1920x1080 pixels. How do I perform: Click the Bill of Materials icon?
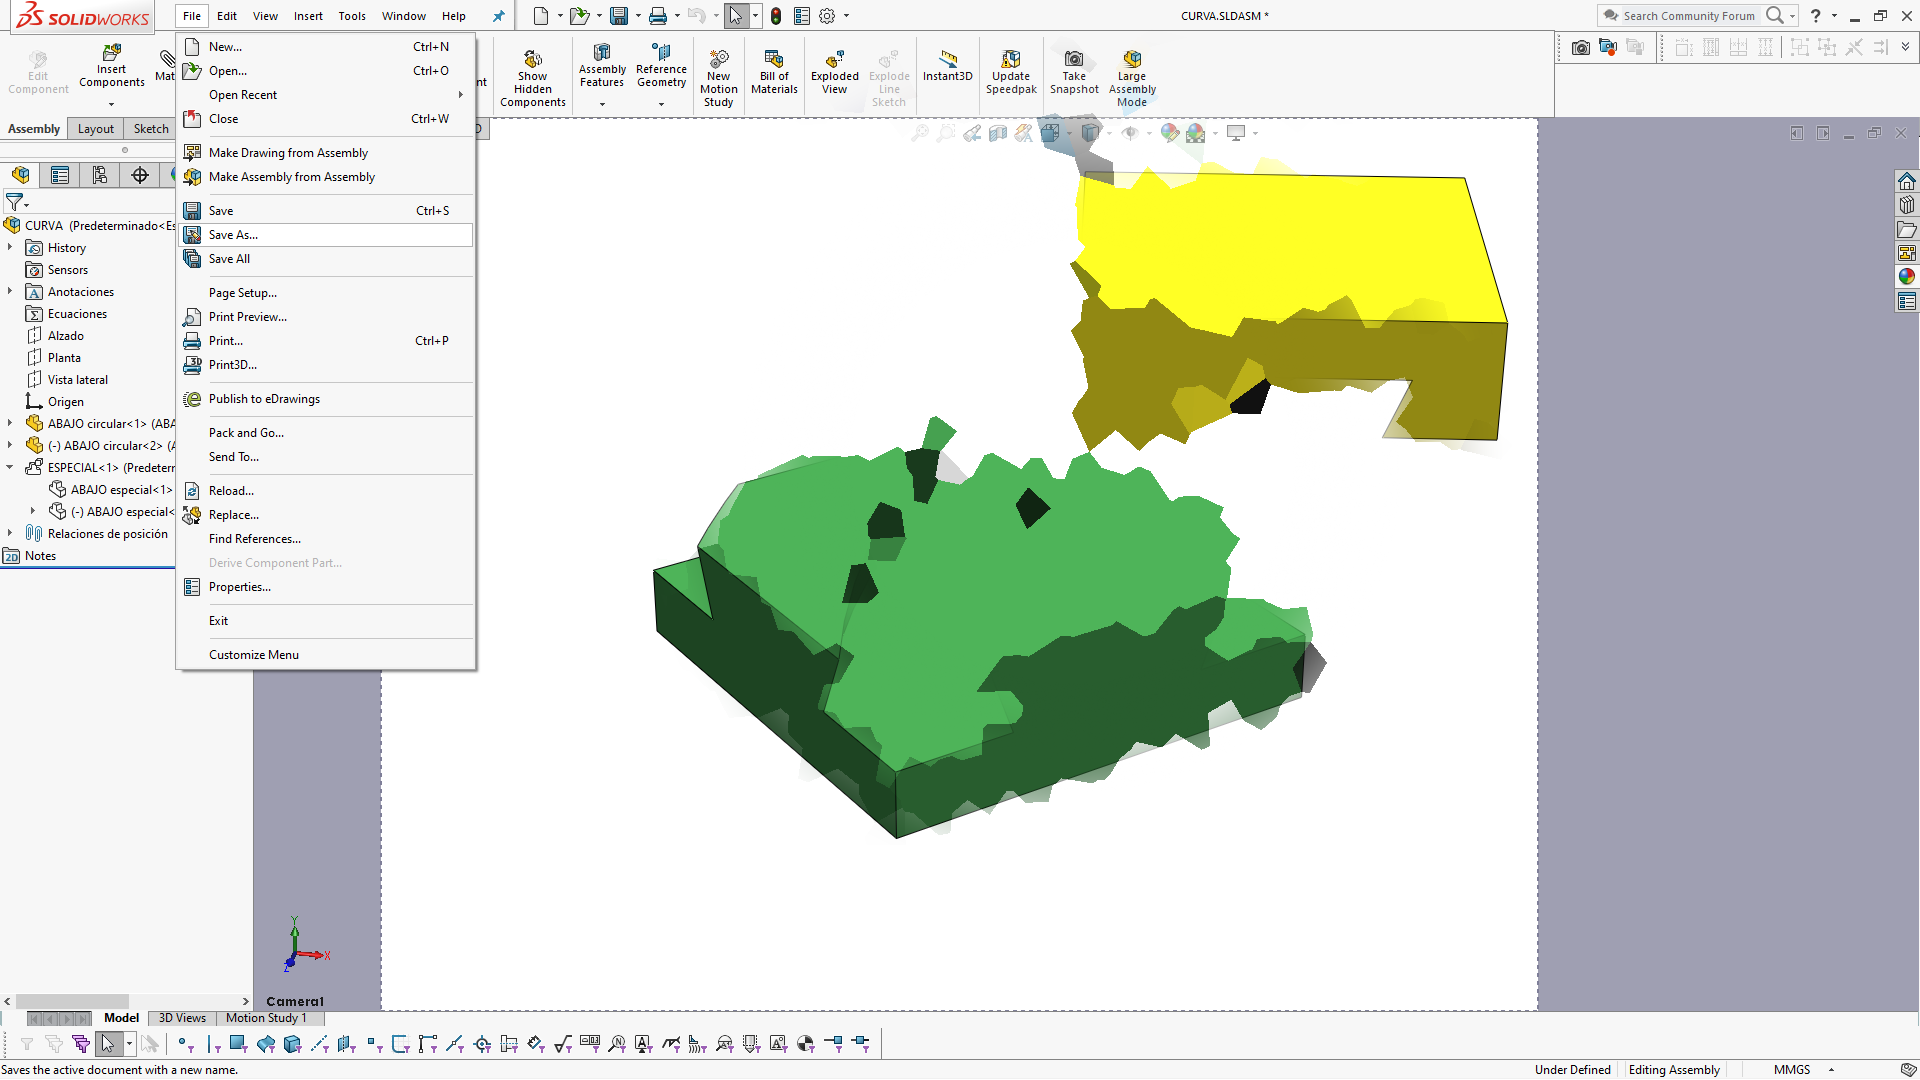point(774,60)
